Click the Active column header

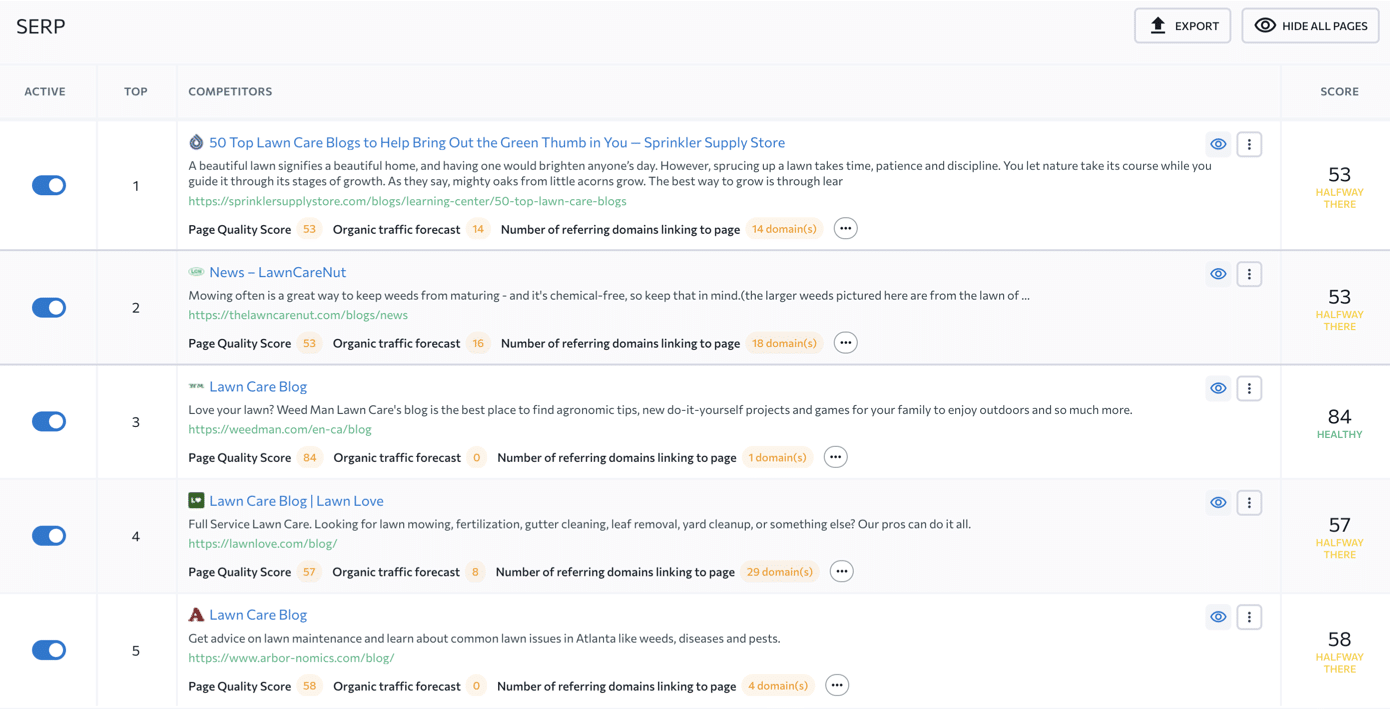pos(45,91)
